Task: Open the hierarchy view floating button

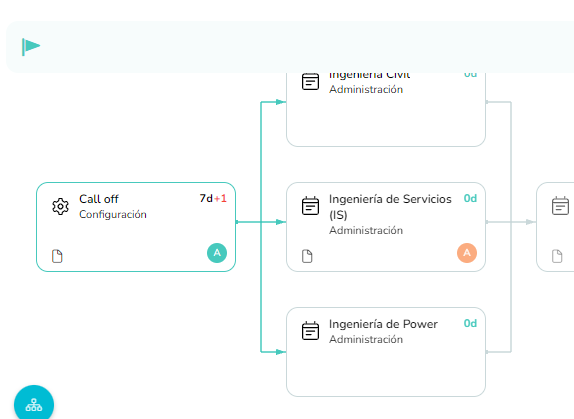Action: coord(34,404)
